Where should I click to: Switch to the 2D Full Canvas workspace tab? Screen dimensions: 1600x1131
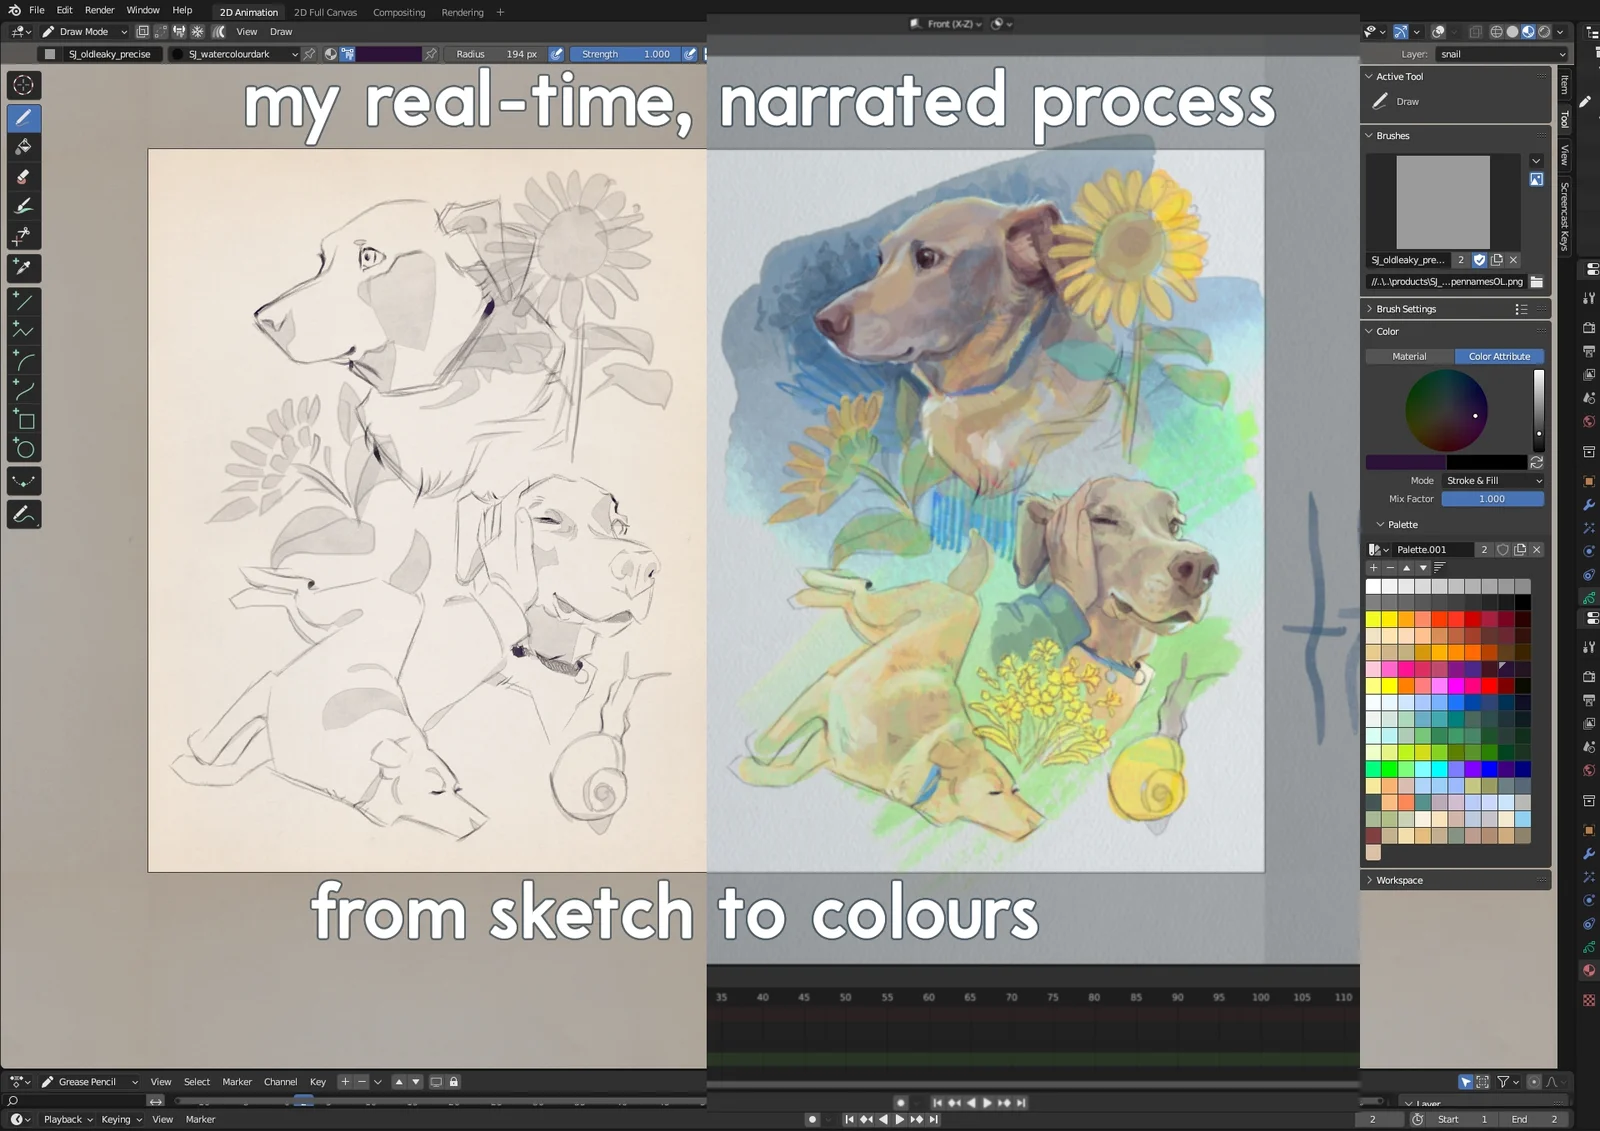point(325,12)
